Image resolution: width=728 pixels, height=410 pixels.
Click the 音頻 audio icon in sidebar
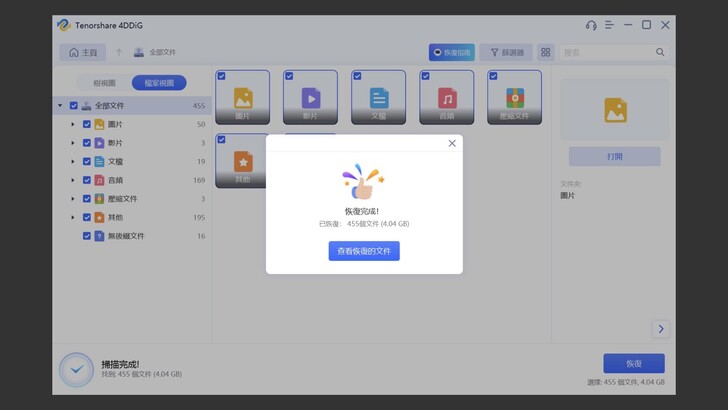(x=99, y=180)
